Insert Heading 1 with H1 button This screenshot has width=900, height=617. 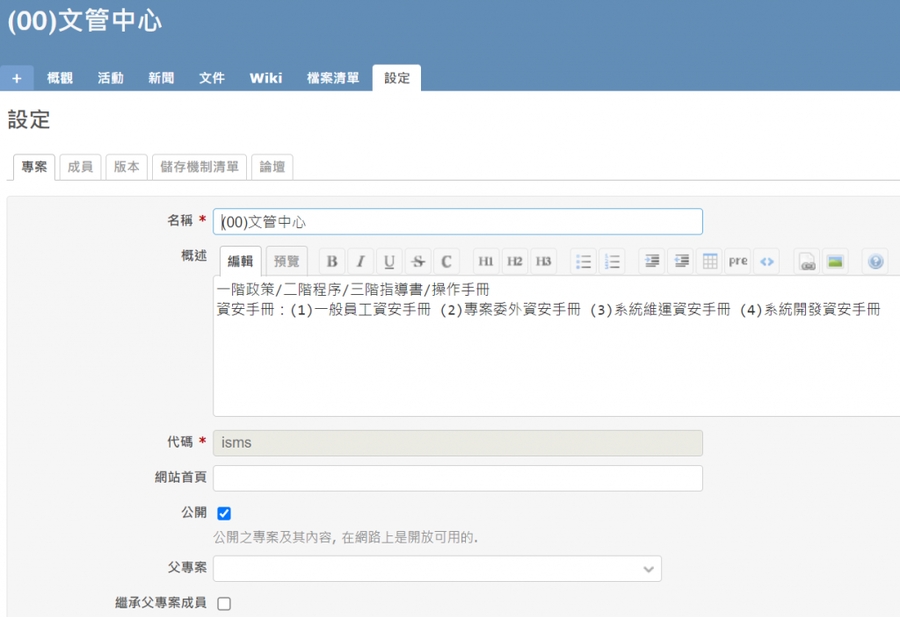(x=485, y=261)
